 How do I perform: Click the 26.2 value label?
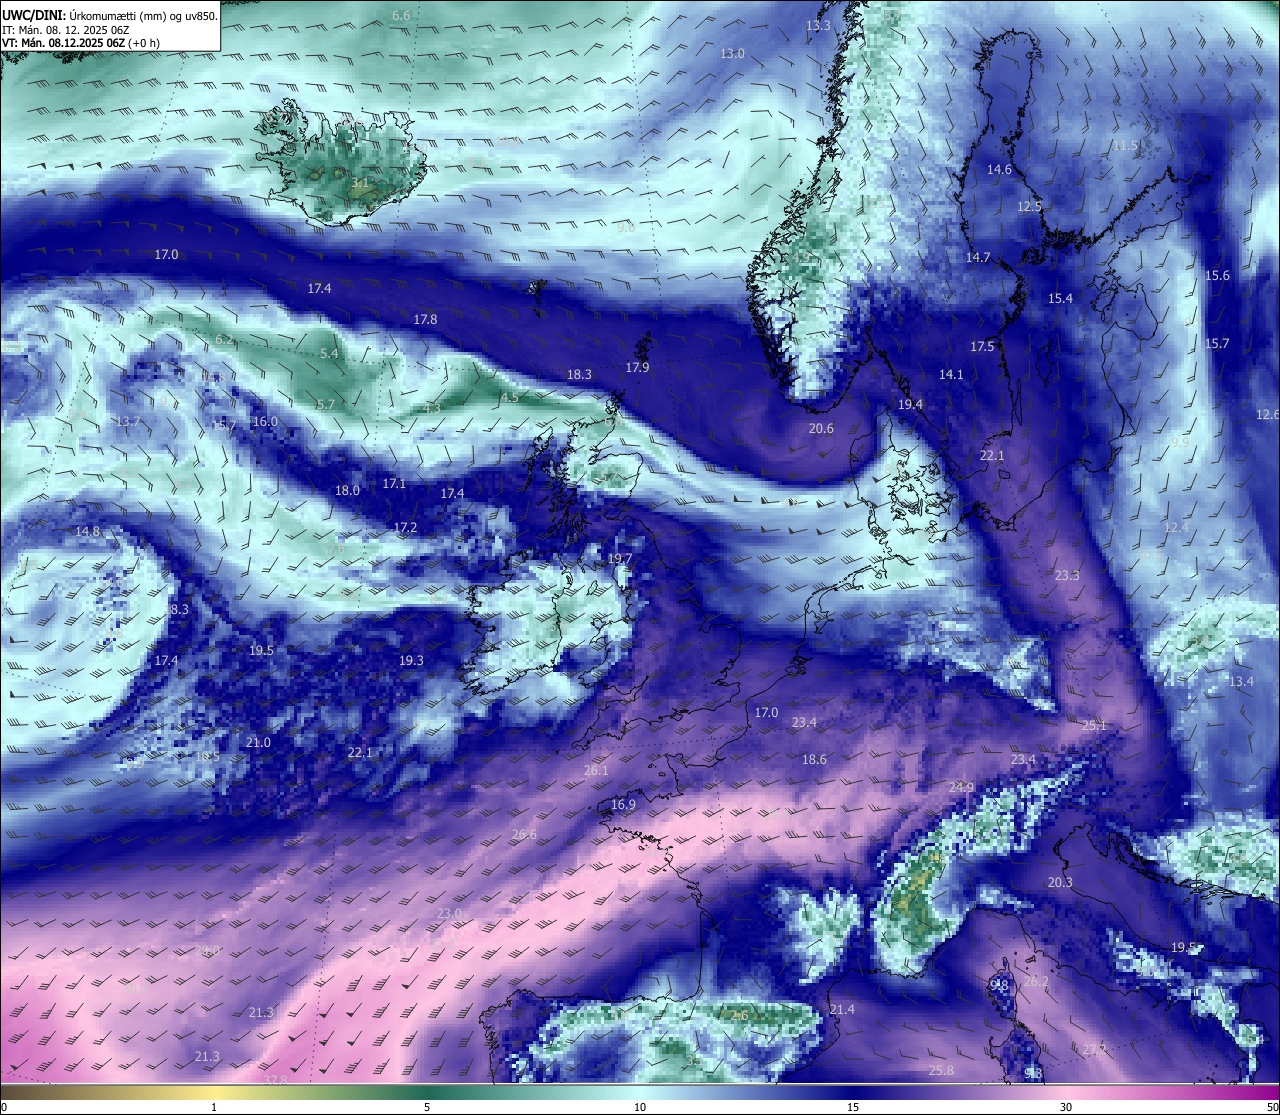pos(1036,981)
